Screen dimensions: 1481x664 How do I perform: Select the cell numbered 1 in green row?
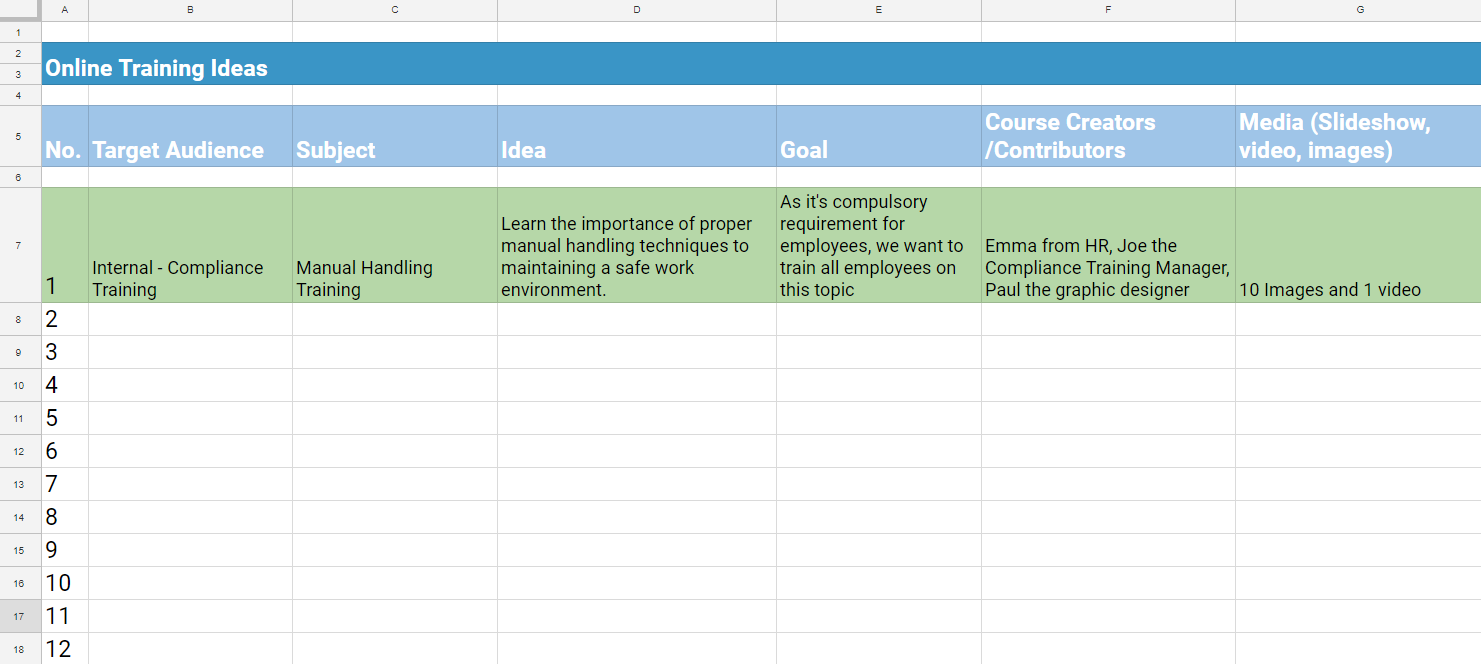click(65, 245)
